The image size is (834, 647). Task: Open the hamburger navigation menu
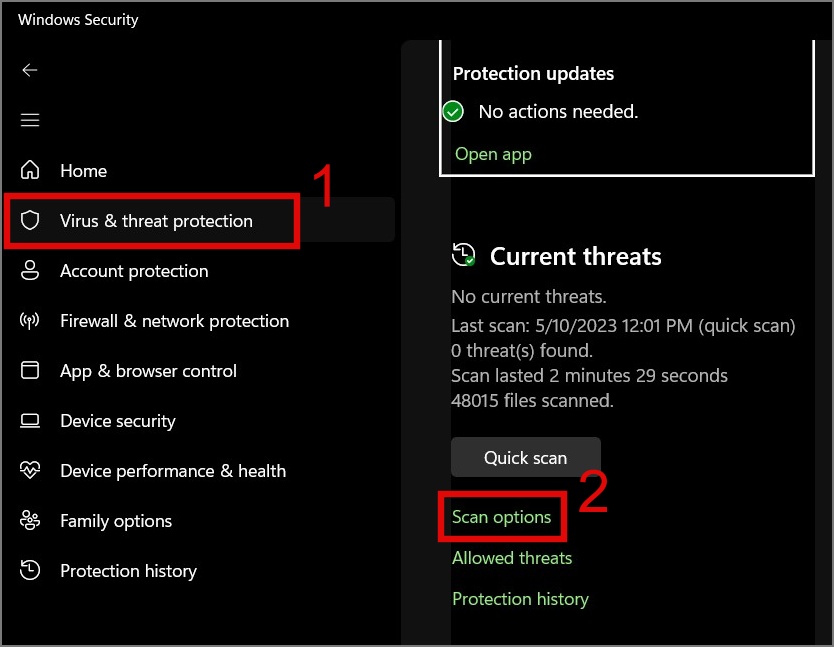pyautogui.click(x=30, y=120)
